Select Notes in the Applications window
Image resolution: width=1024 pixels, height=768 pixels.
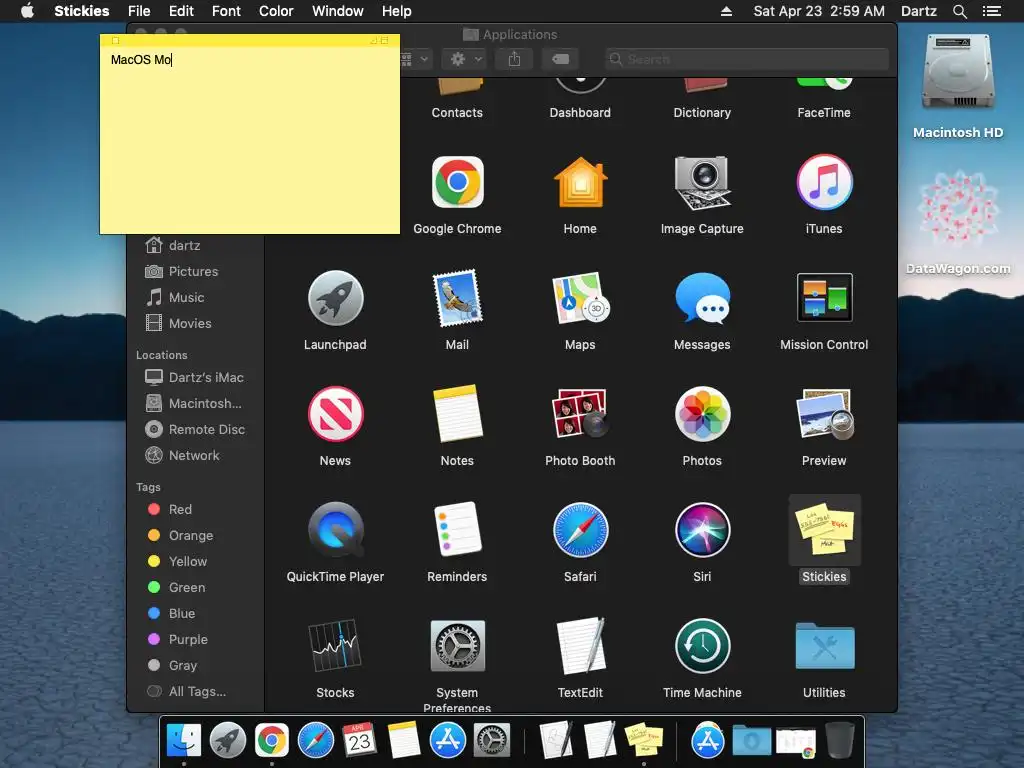pos(457,414)
